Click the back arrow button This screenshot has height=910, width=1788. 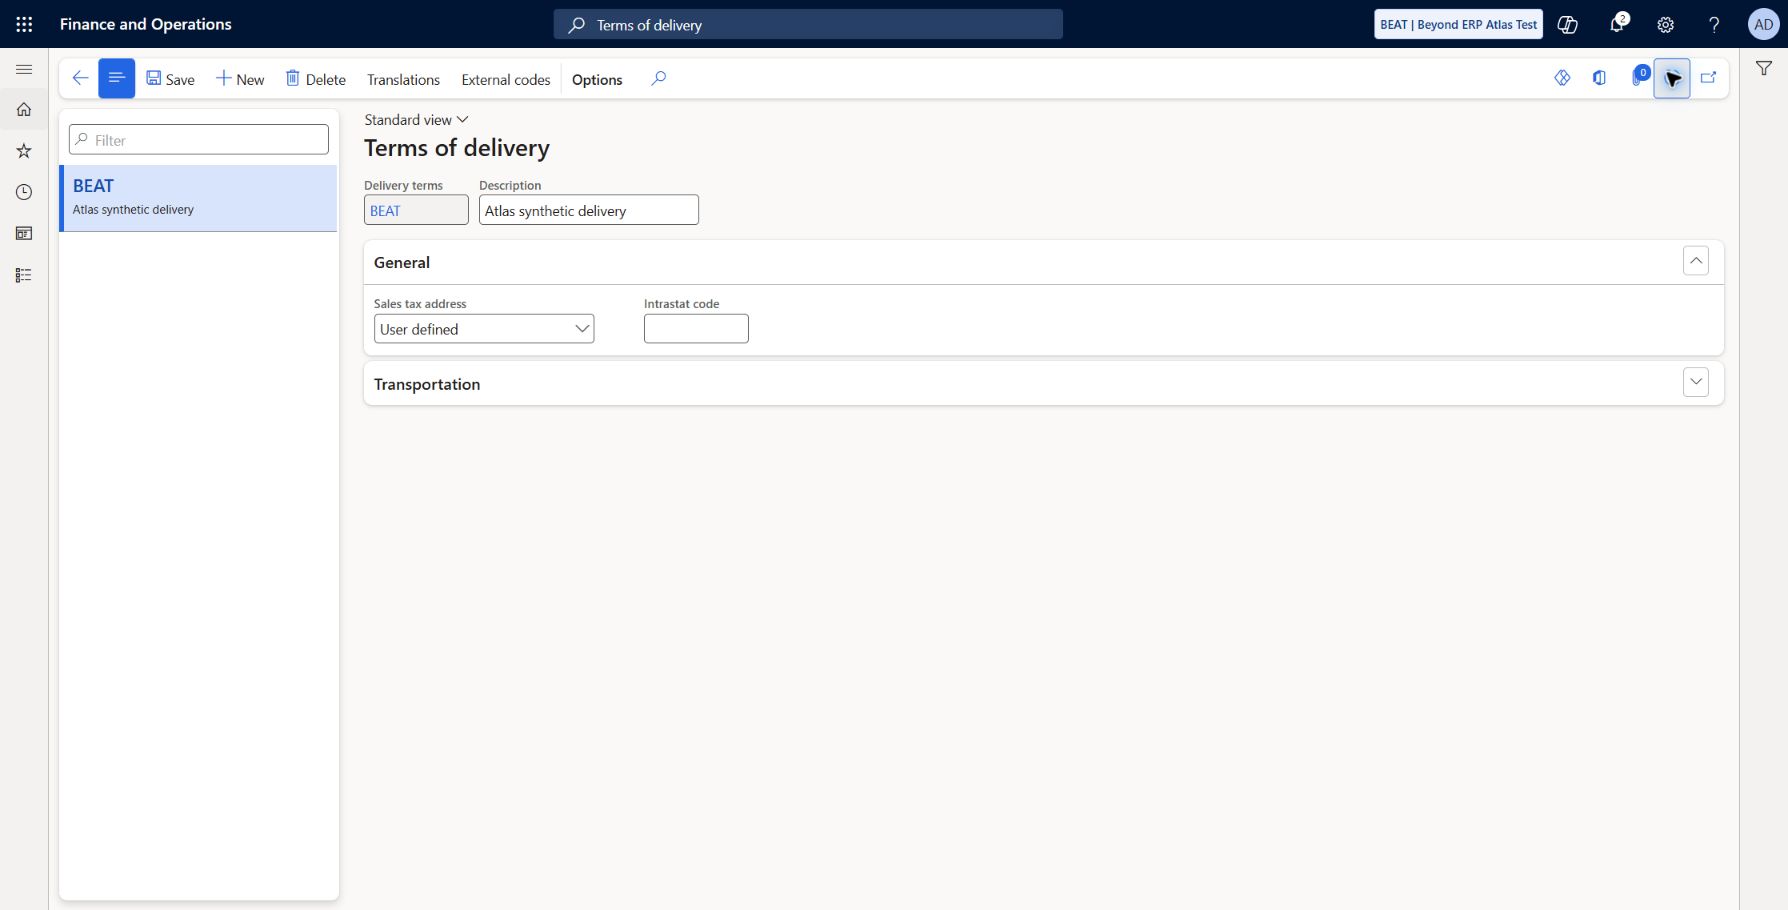coord(80,78)
